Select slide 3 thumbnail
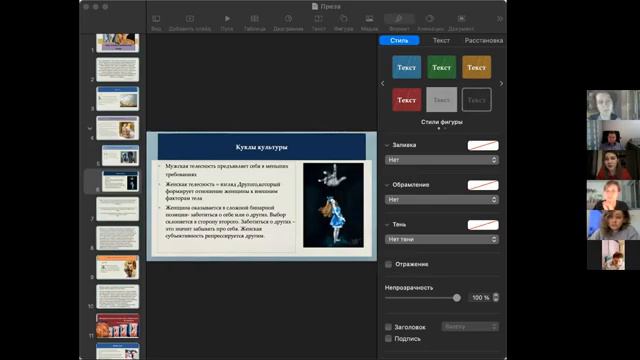Viewport: 640px width, 360px height. point(118,98)
